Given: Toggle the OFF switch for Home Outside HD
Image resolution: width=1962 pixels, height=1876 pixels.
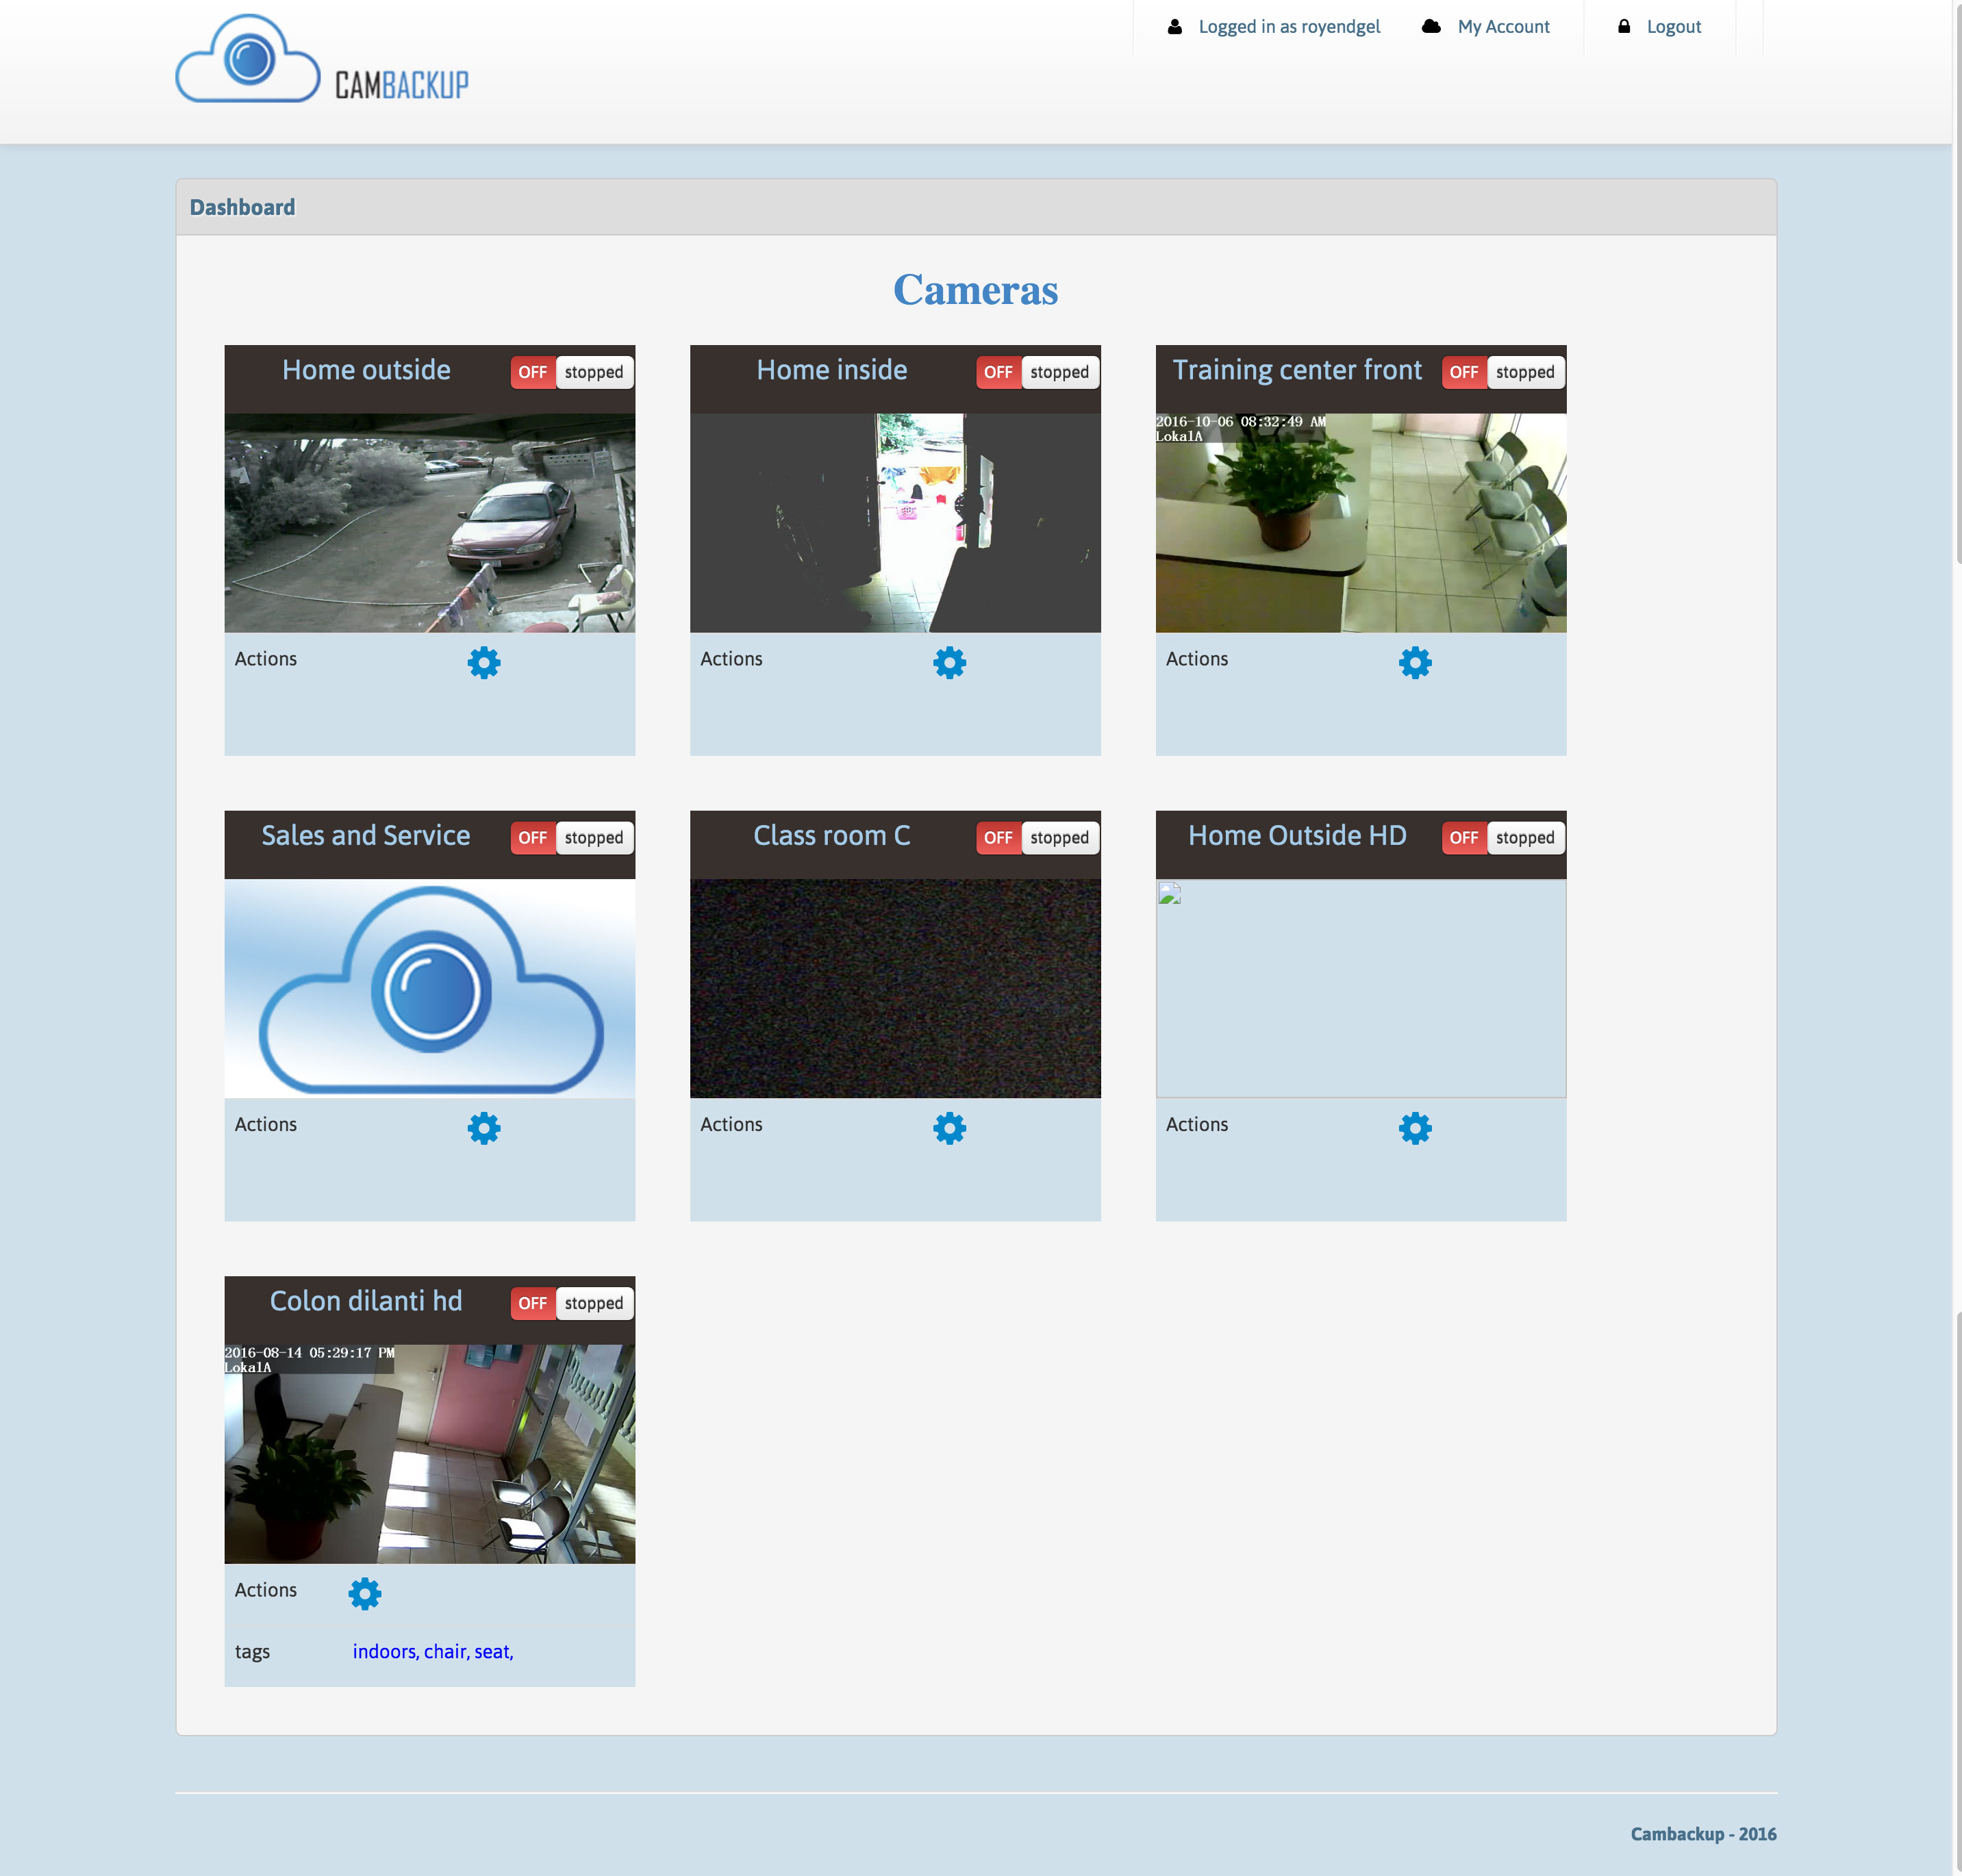Looking at the screenshot, I should [x=1464, y=838].
